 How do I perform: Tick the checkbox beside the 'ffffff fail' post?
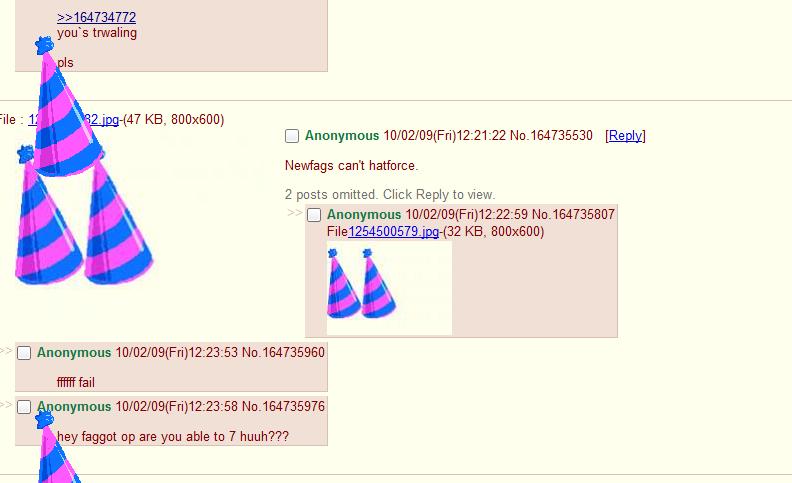pos(24,353)
